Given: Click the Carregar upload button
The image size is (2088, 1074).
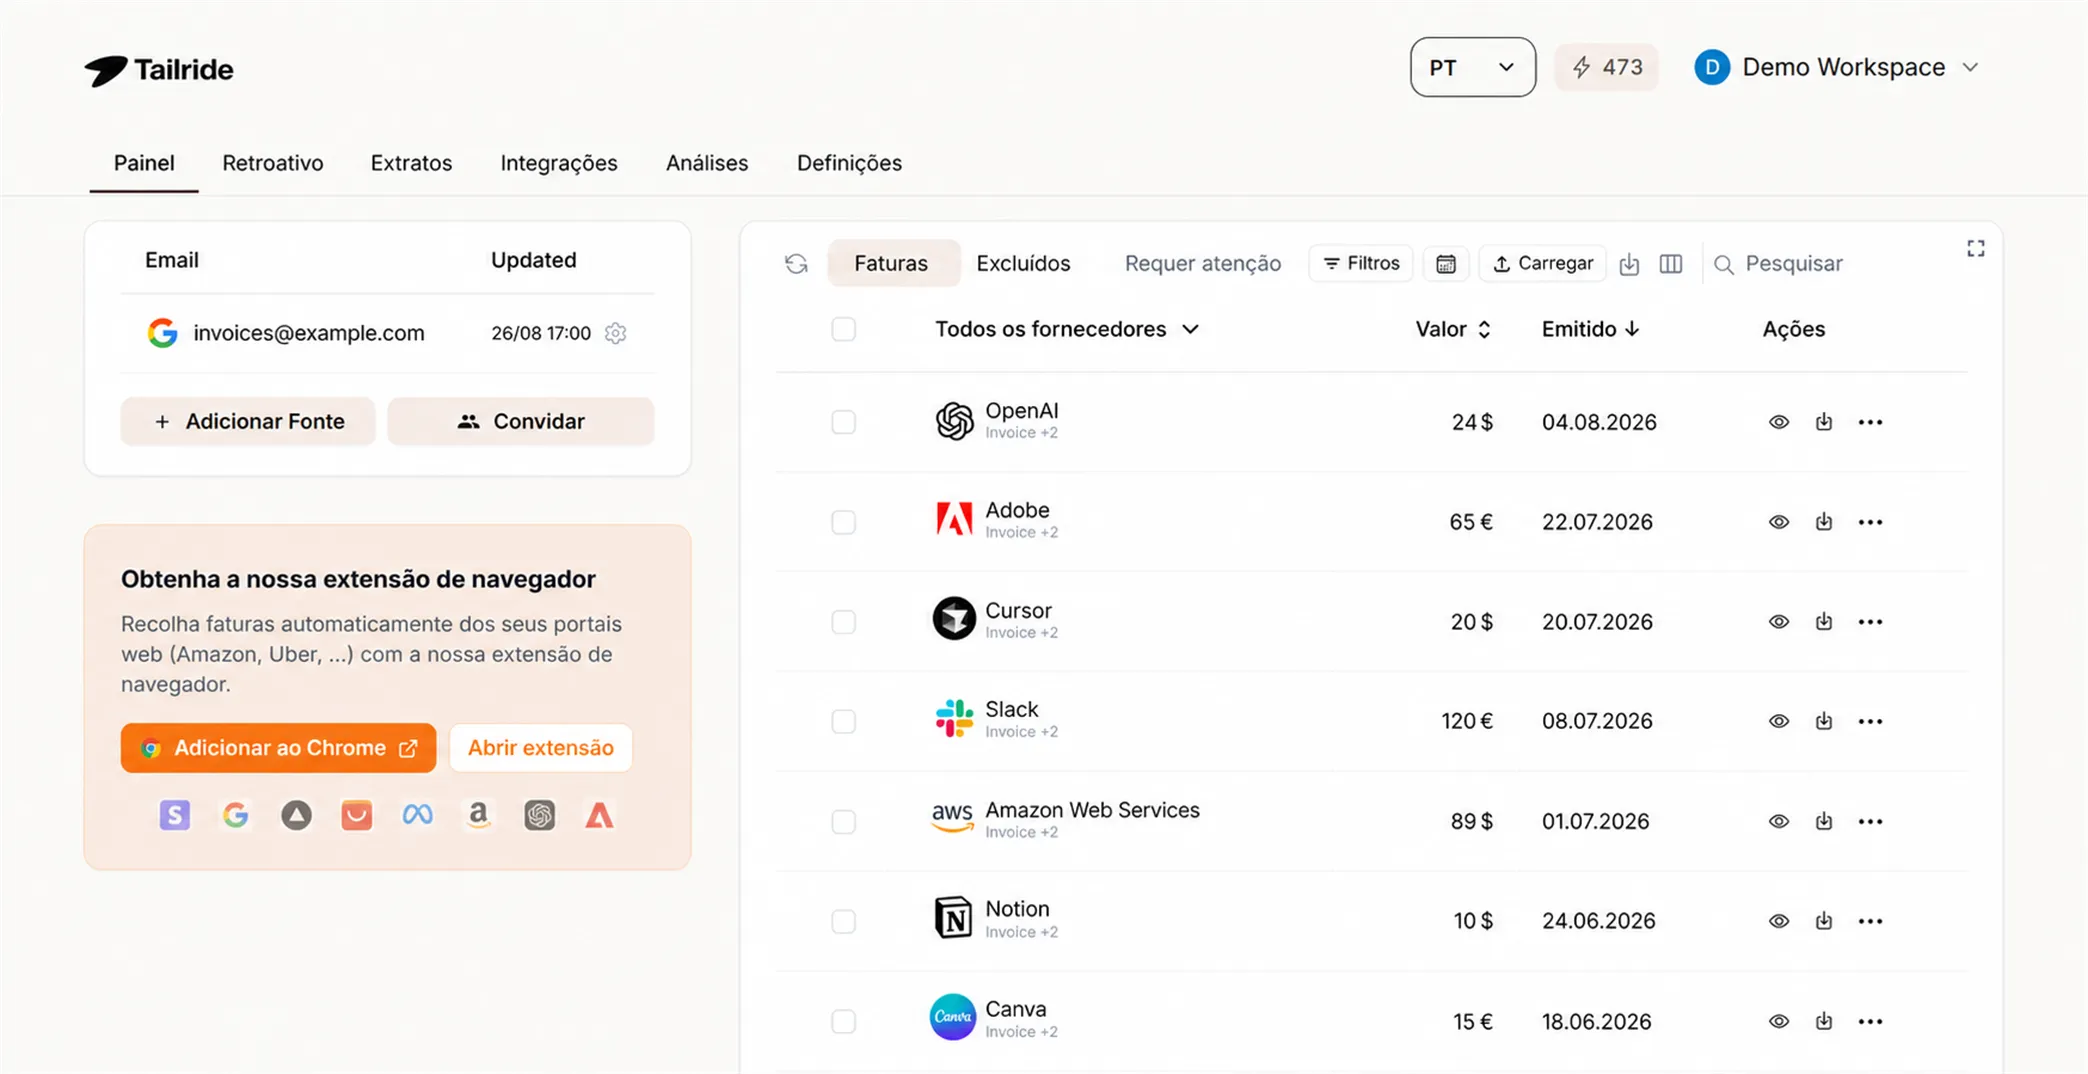Looking at the screenshot, I should click(1543, 263).
